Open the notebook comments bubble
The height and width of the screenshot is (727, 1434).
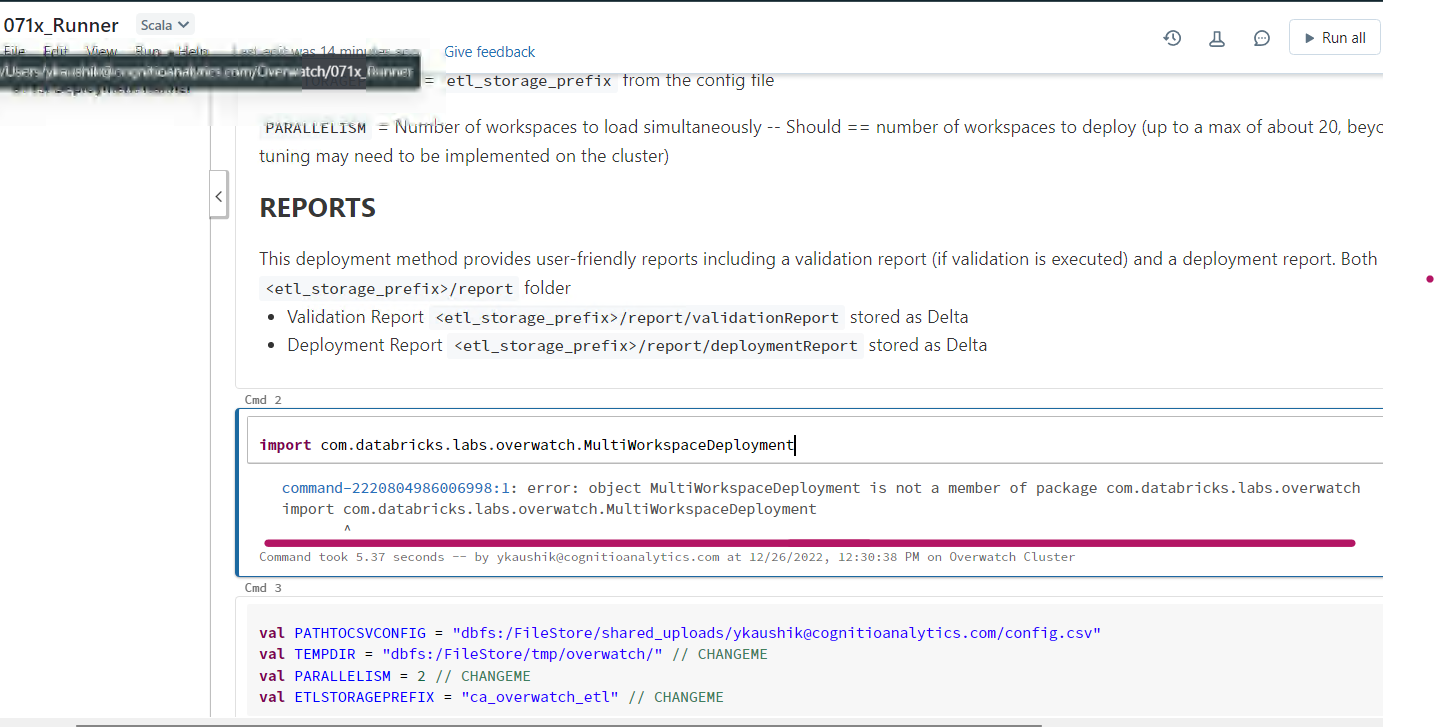pos(1261,37)
